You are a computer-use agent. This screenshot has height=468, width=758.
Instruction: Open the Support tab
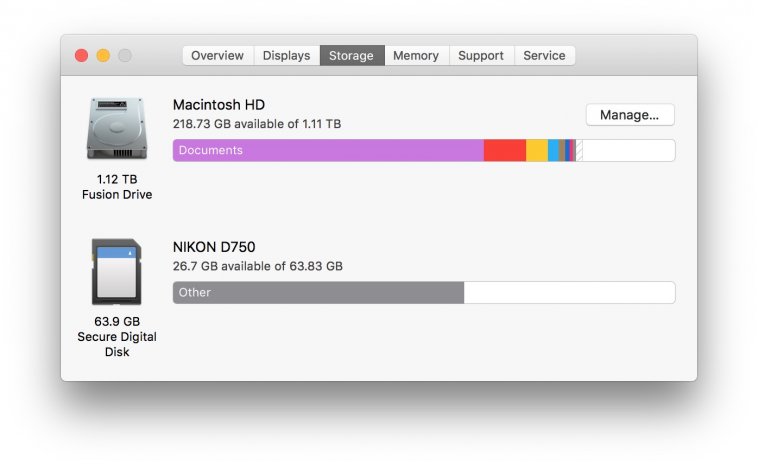pyautogui.click(x=481, y=56)
